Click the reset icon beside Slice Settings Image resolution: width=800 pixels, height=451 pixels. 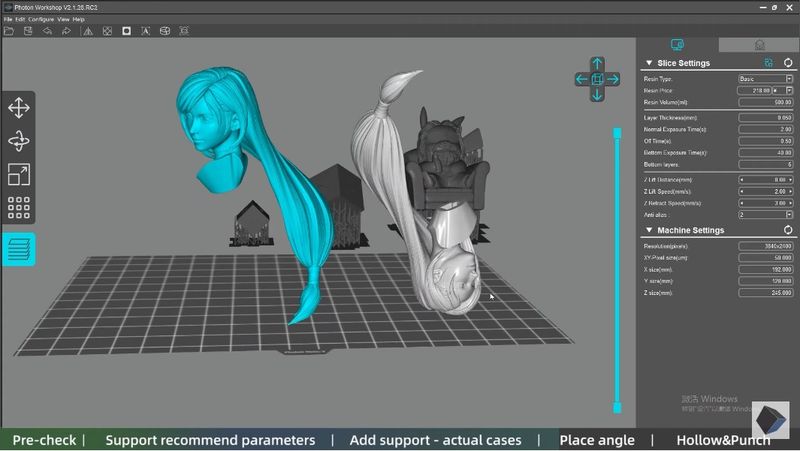(788, 63)
